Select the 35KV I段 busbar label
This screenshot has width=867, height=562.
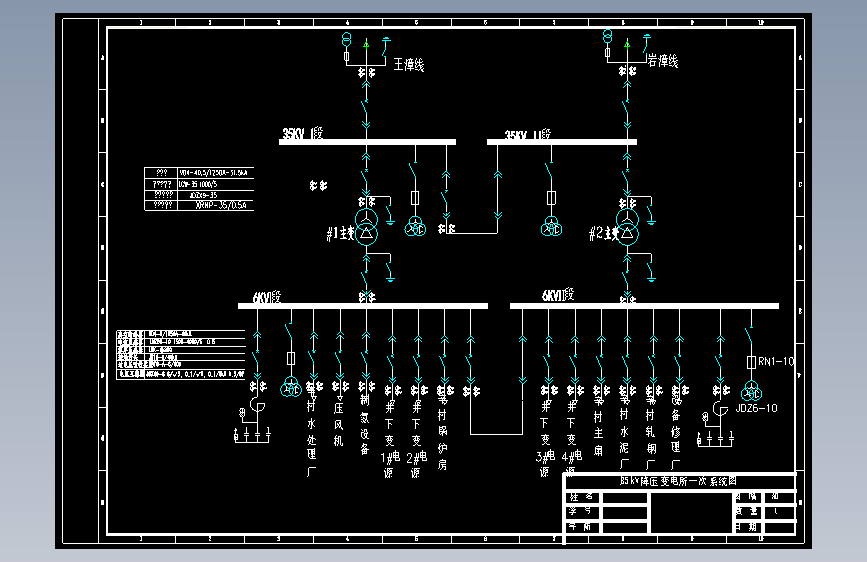[302, 133]
